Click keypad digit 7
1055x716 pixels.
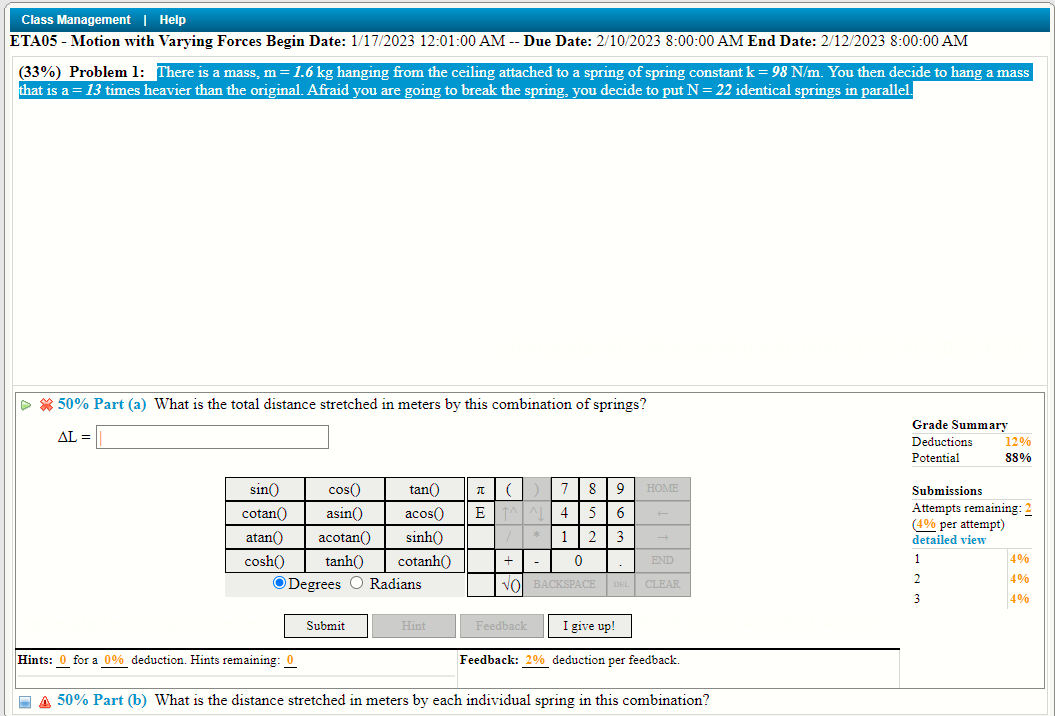click(x=565, y=489)
